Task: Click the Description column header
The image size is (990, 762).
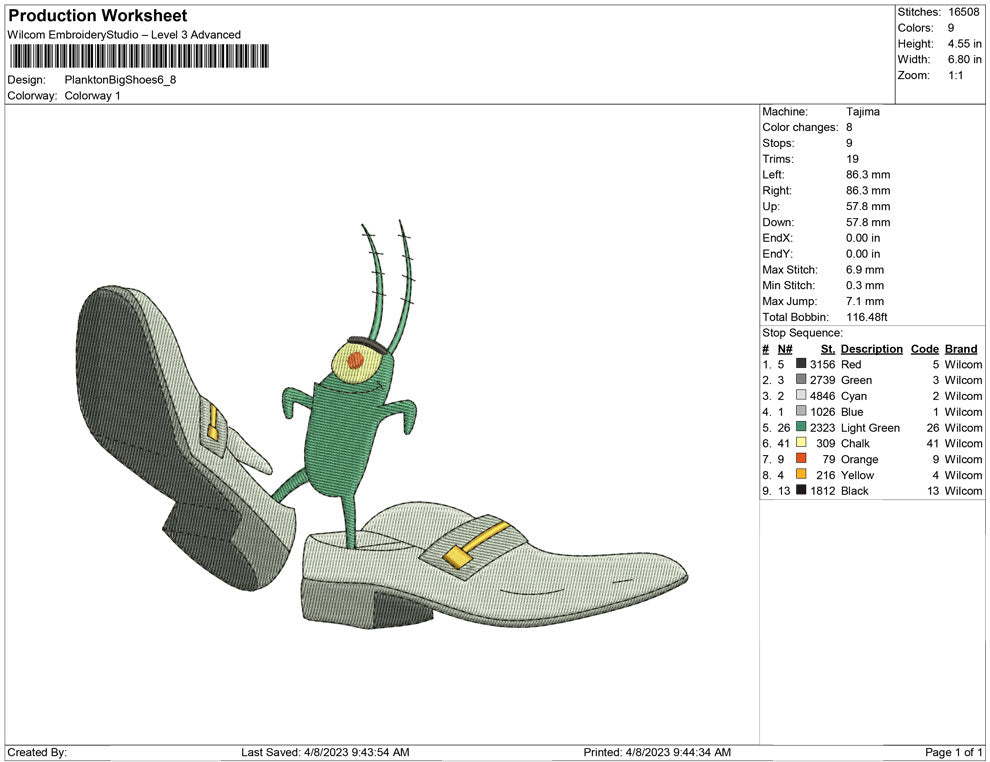Action: [x=871, y=348]
